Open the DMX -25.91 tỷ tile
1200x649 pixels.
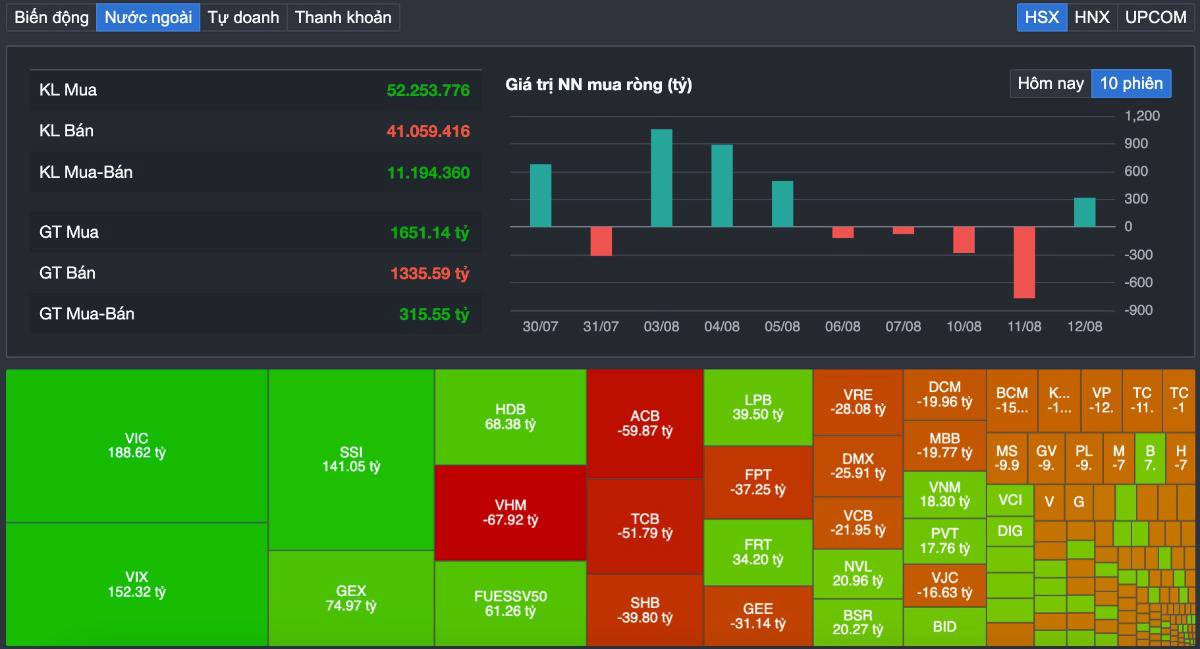[858, 466]
